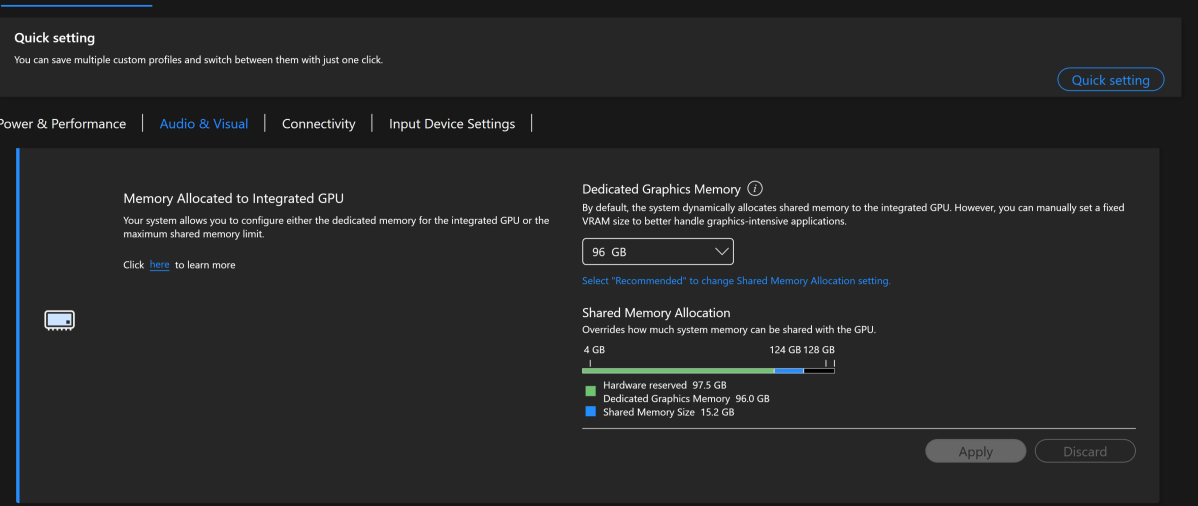Select the Audio & Visual tab
1198x506 pixels.
[204, 124]
